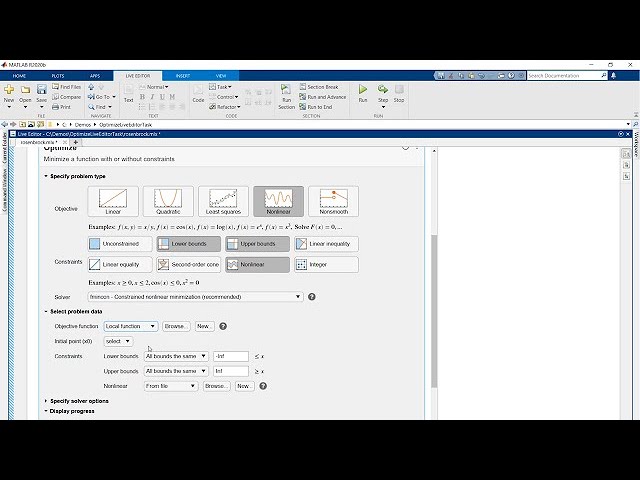This screenshot has width=640, height=480.
Task: Expand Specify solver options section
Action: (x=76, y=401)
